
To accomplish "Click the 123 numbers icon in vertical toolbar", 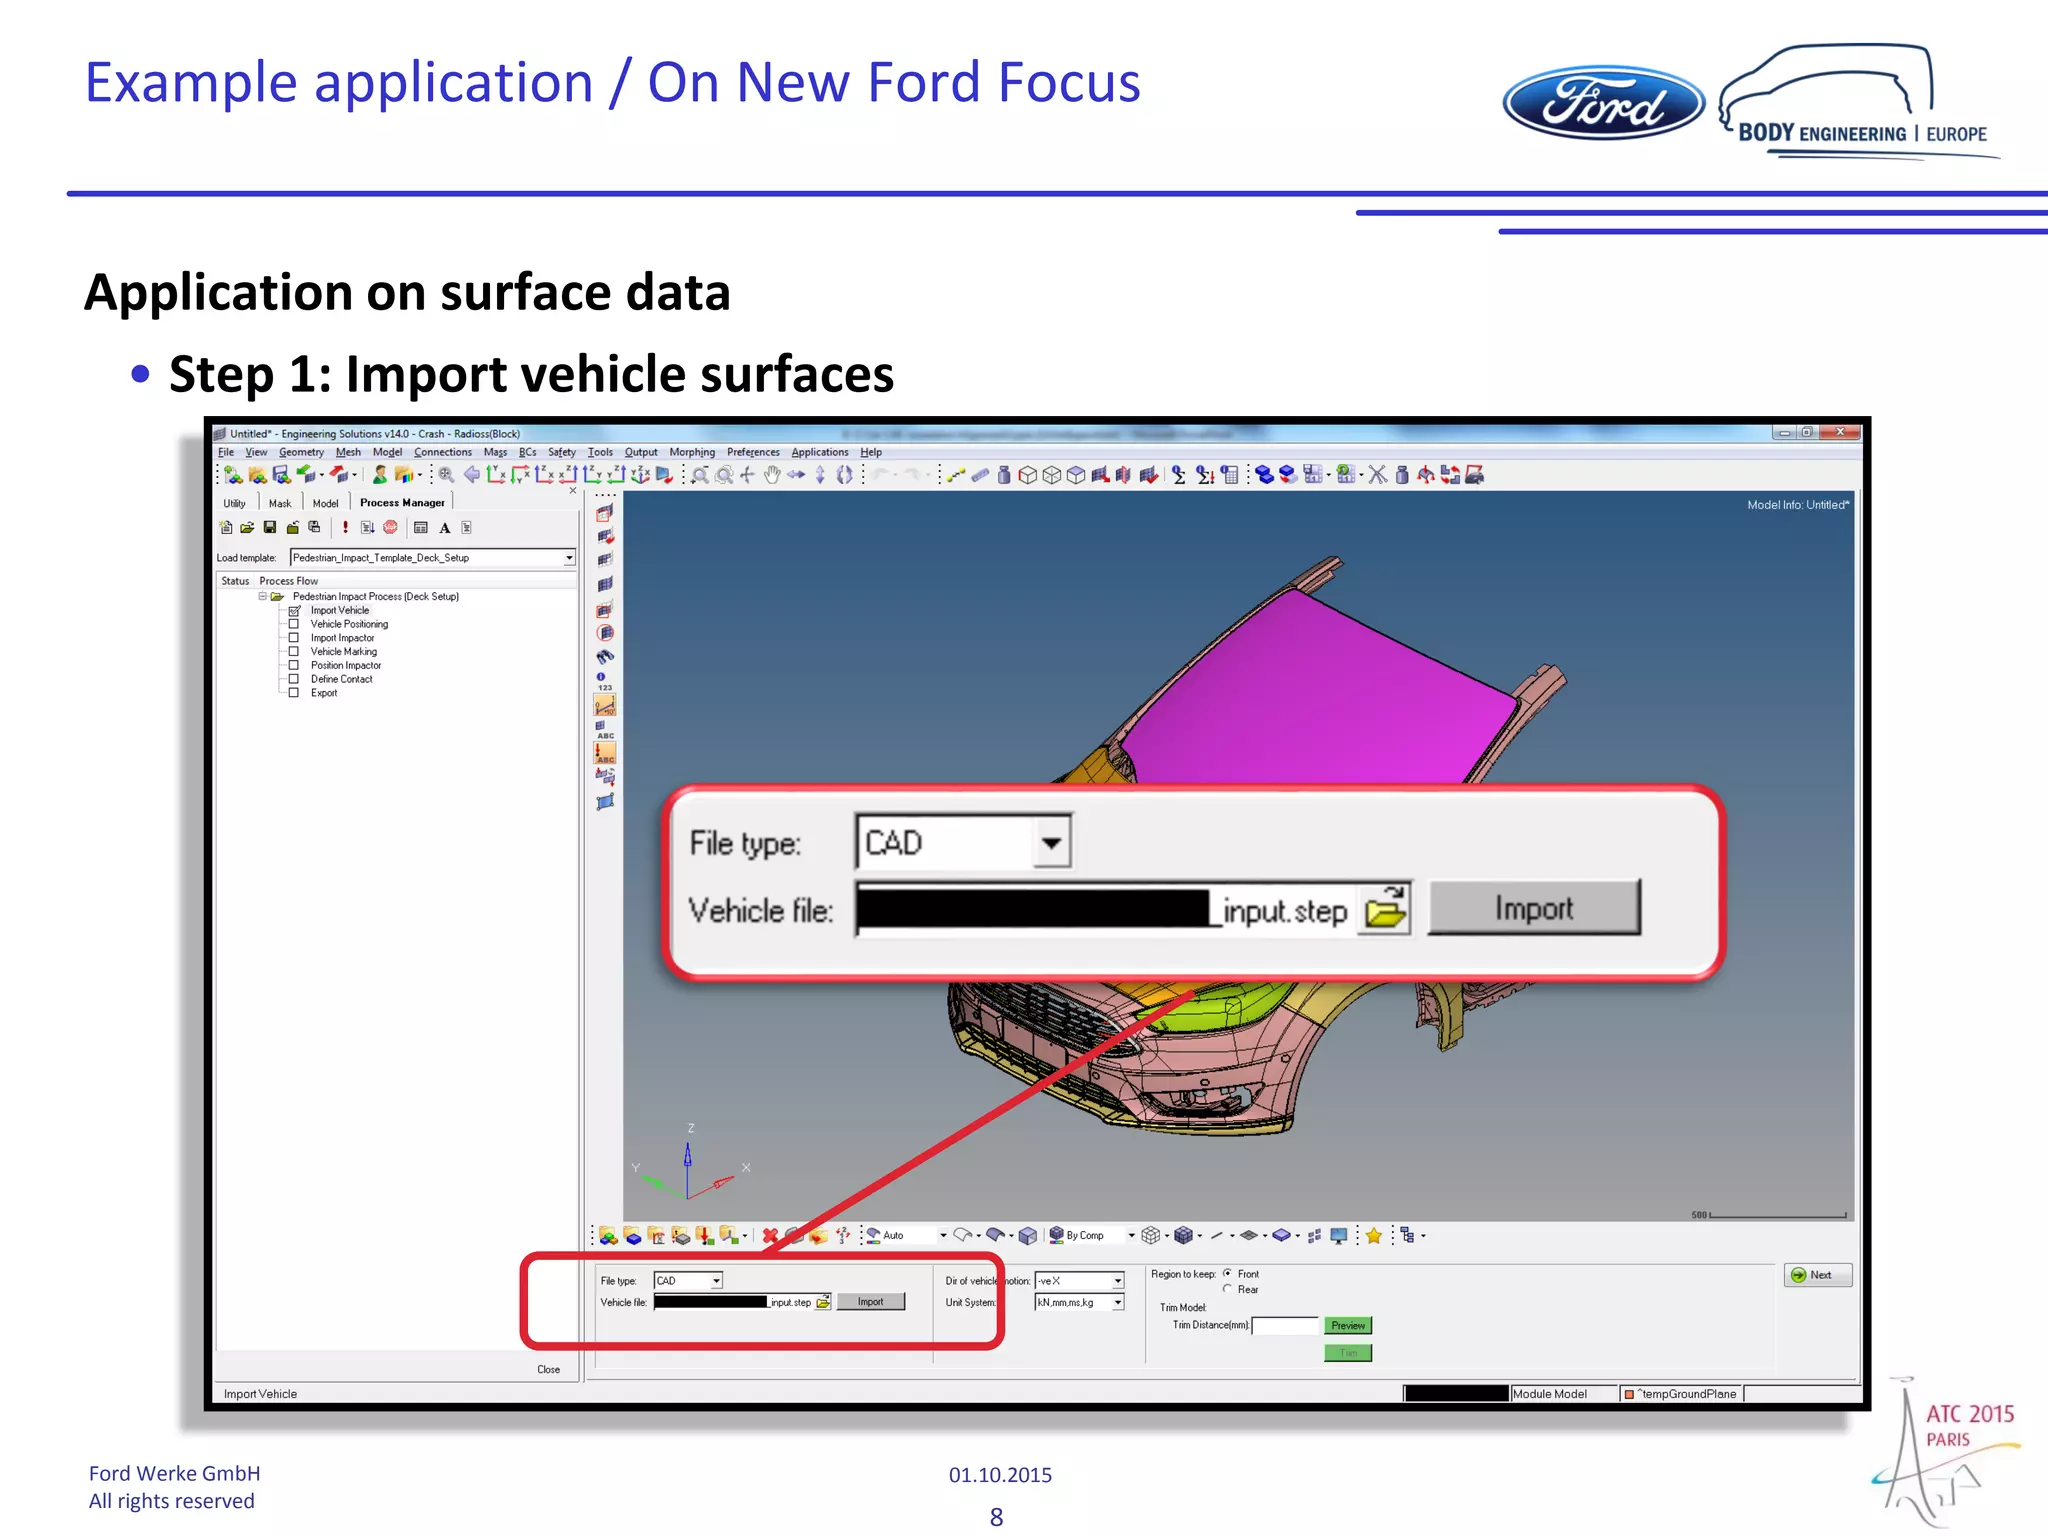I will 605,688.
